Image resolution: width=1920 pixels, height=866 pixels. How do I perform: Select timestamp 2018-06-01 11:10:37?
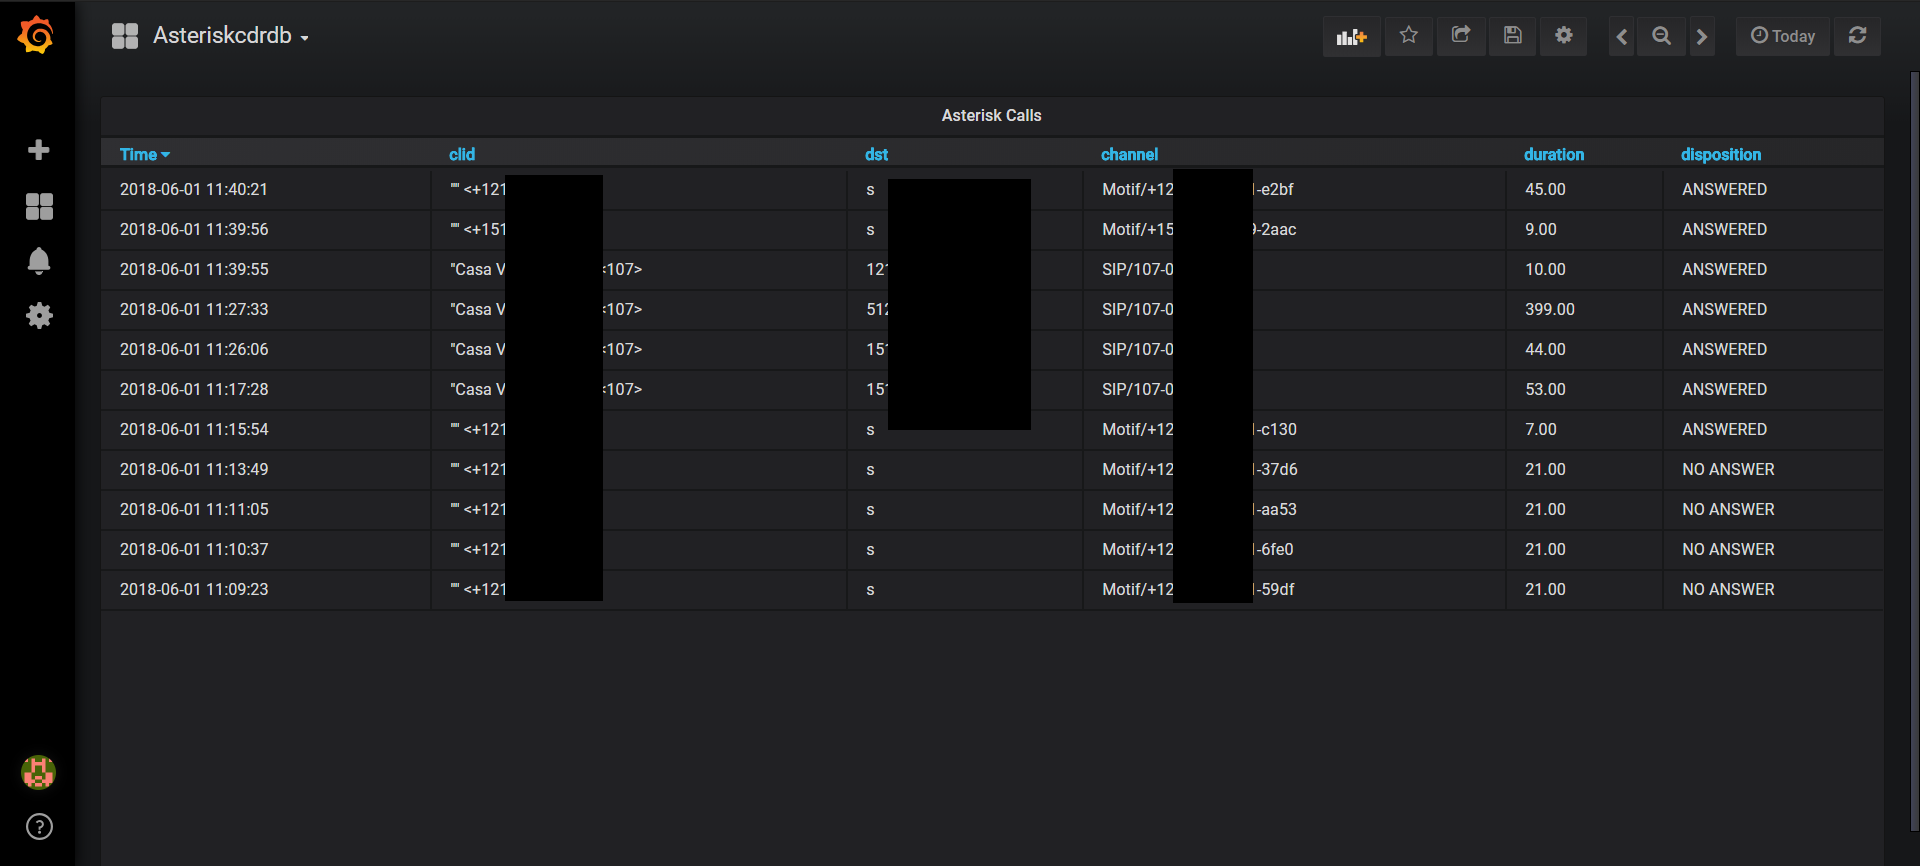194,550
